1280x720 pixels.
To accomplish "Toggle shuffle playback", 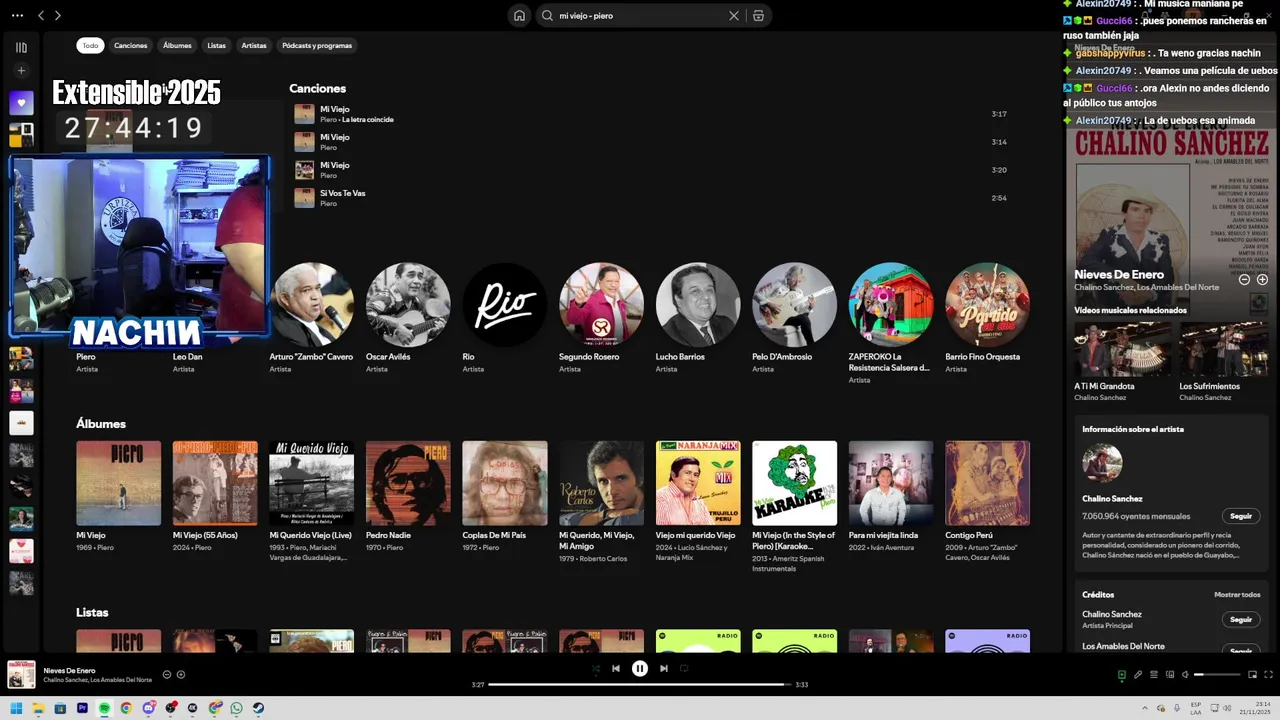I will pos(596,668).
